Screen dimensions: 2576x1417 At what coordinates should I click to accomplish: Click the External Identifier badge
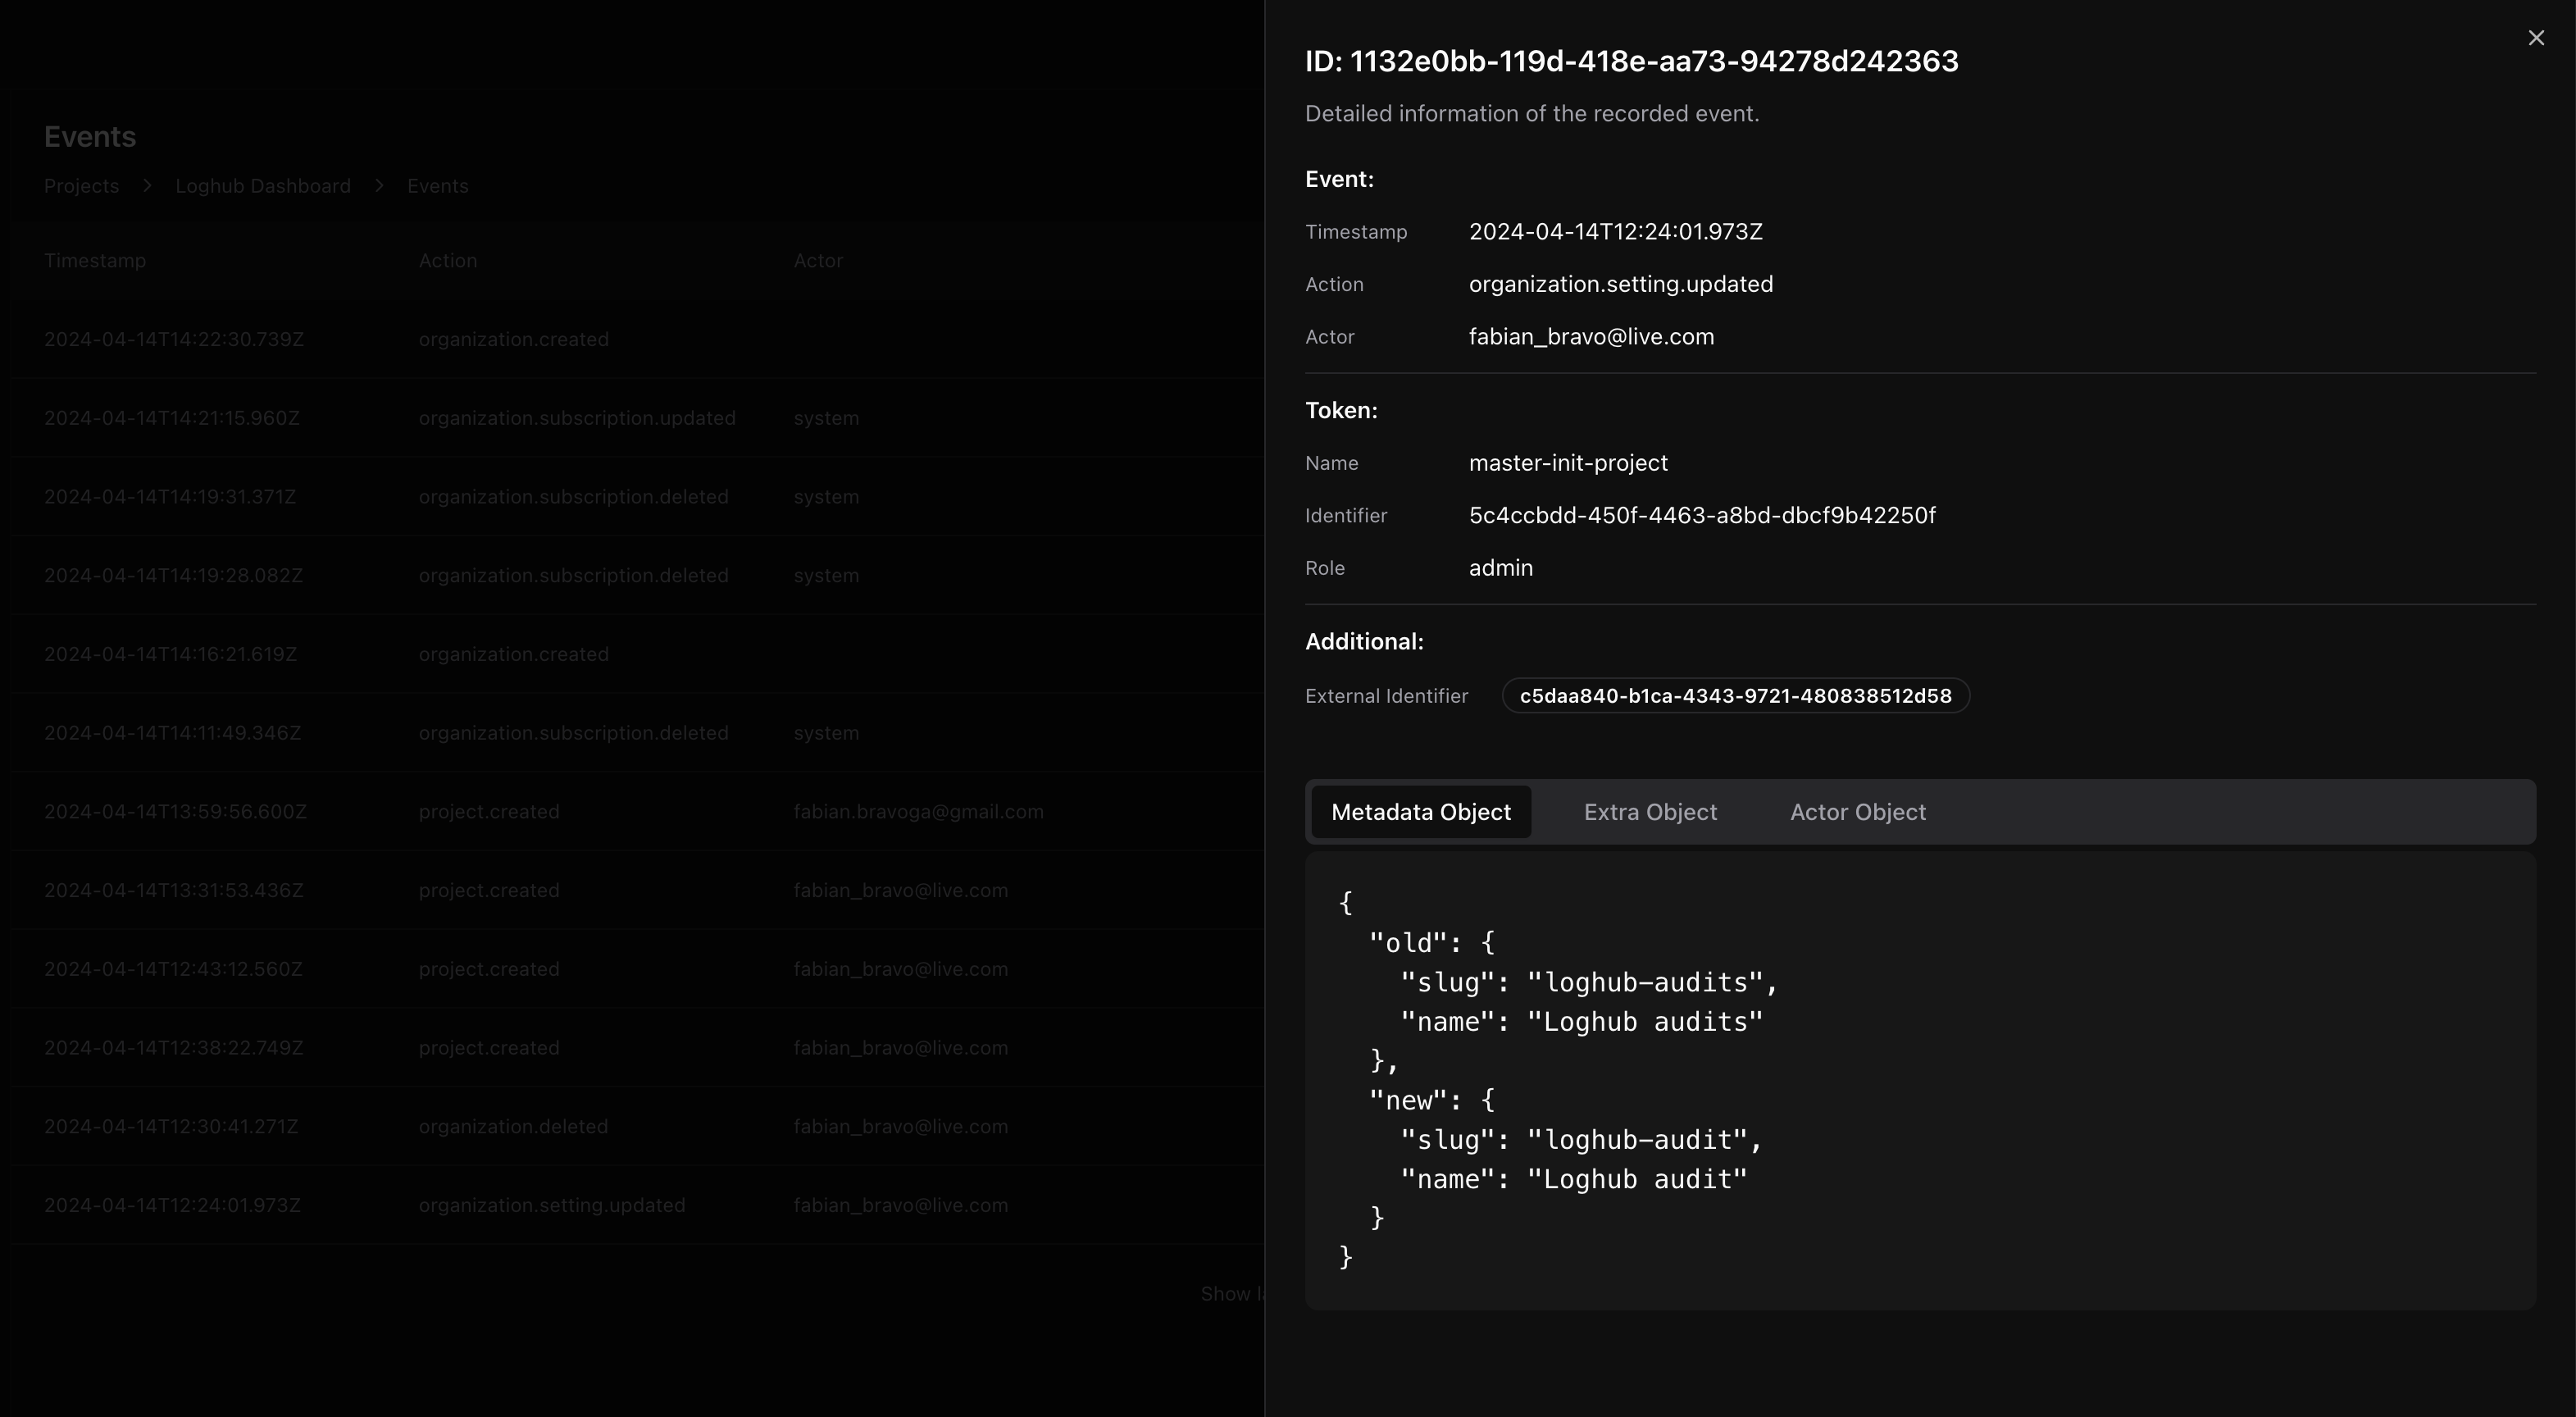click(x=1735, y=696)
